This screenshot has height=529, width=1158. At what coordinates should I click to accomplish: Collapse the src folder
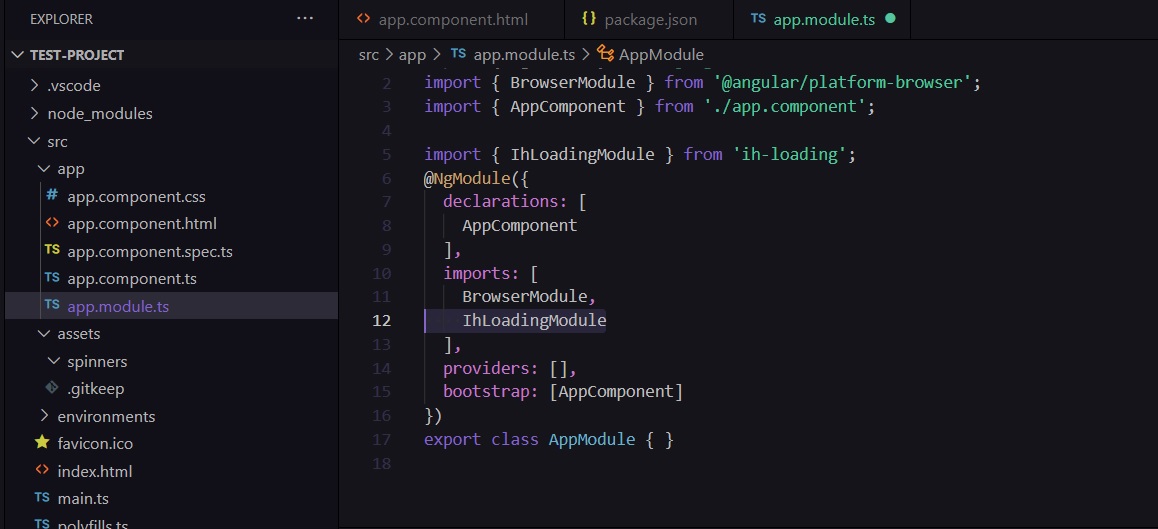point(34,140)
